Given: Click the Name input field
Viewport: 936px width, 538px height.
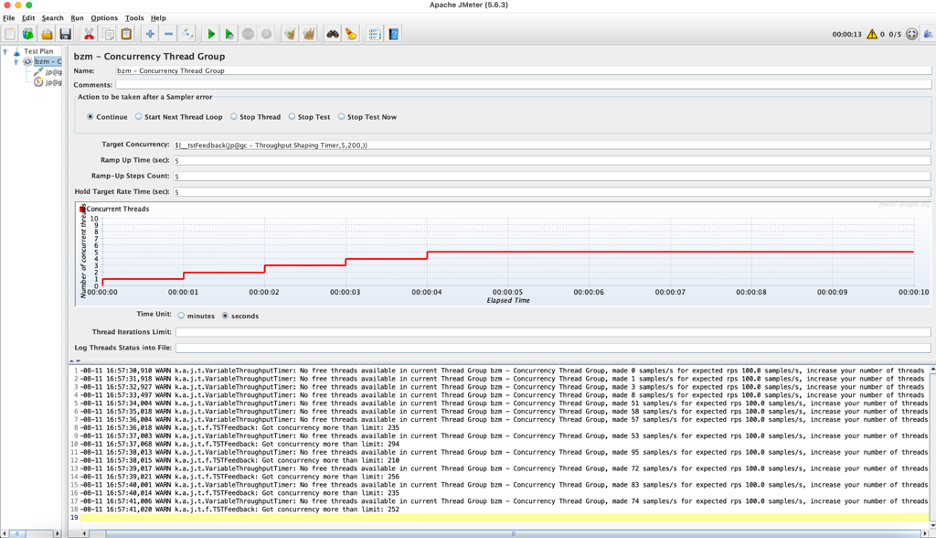Looking at the screenshot, I should [x=523, y=70].
